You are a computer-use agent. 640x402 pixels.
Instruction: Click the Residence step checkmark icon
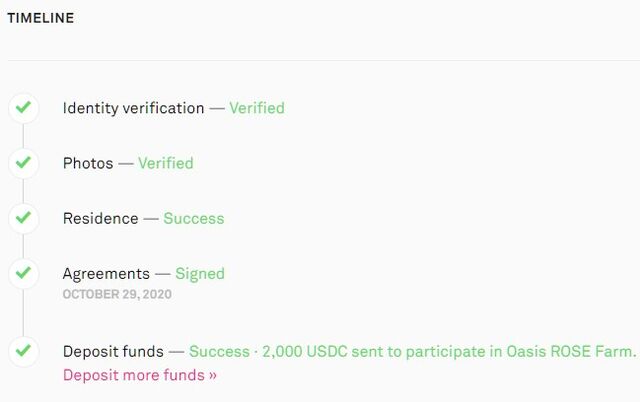[24, 218]
